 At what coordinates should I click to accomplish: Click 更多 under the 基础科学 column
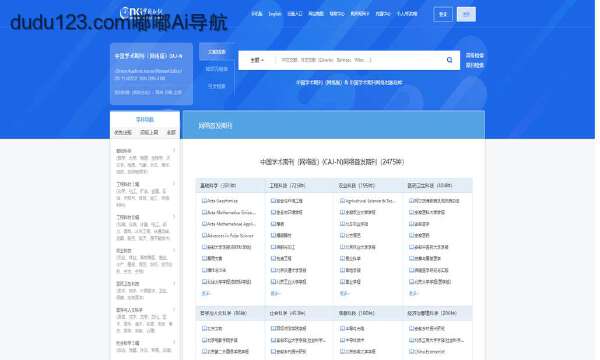click(206, 293)
